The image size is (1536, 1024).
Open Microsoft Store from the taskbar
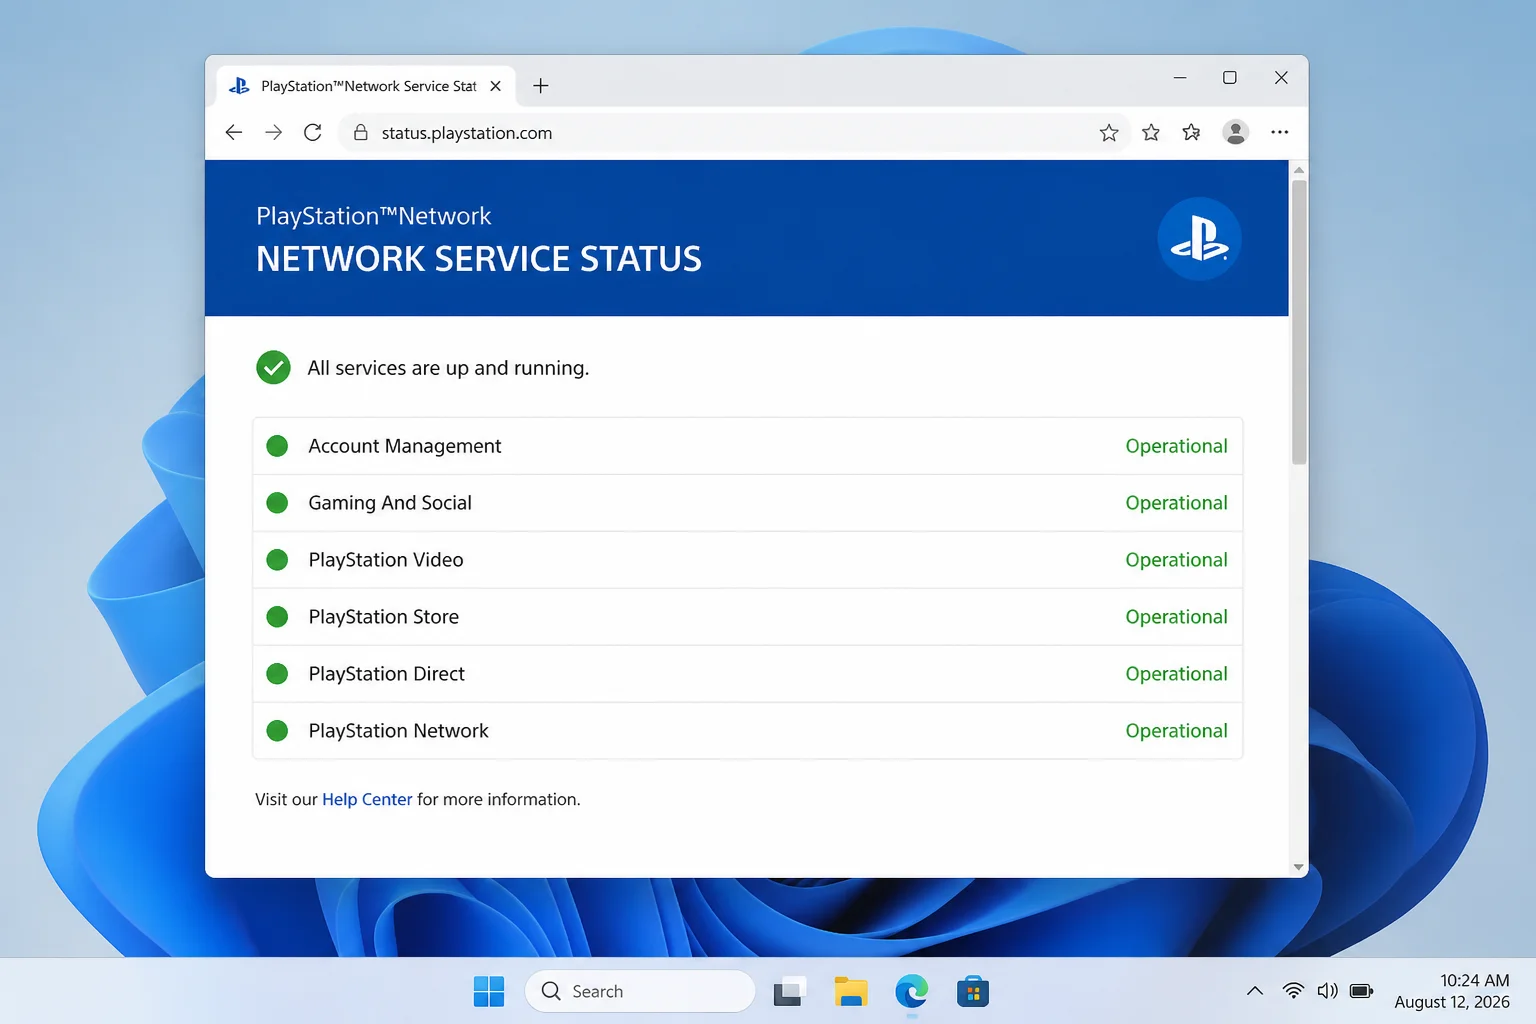coord(973,991)
